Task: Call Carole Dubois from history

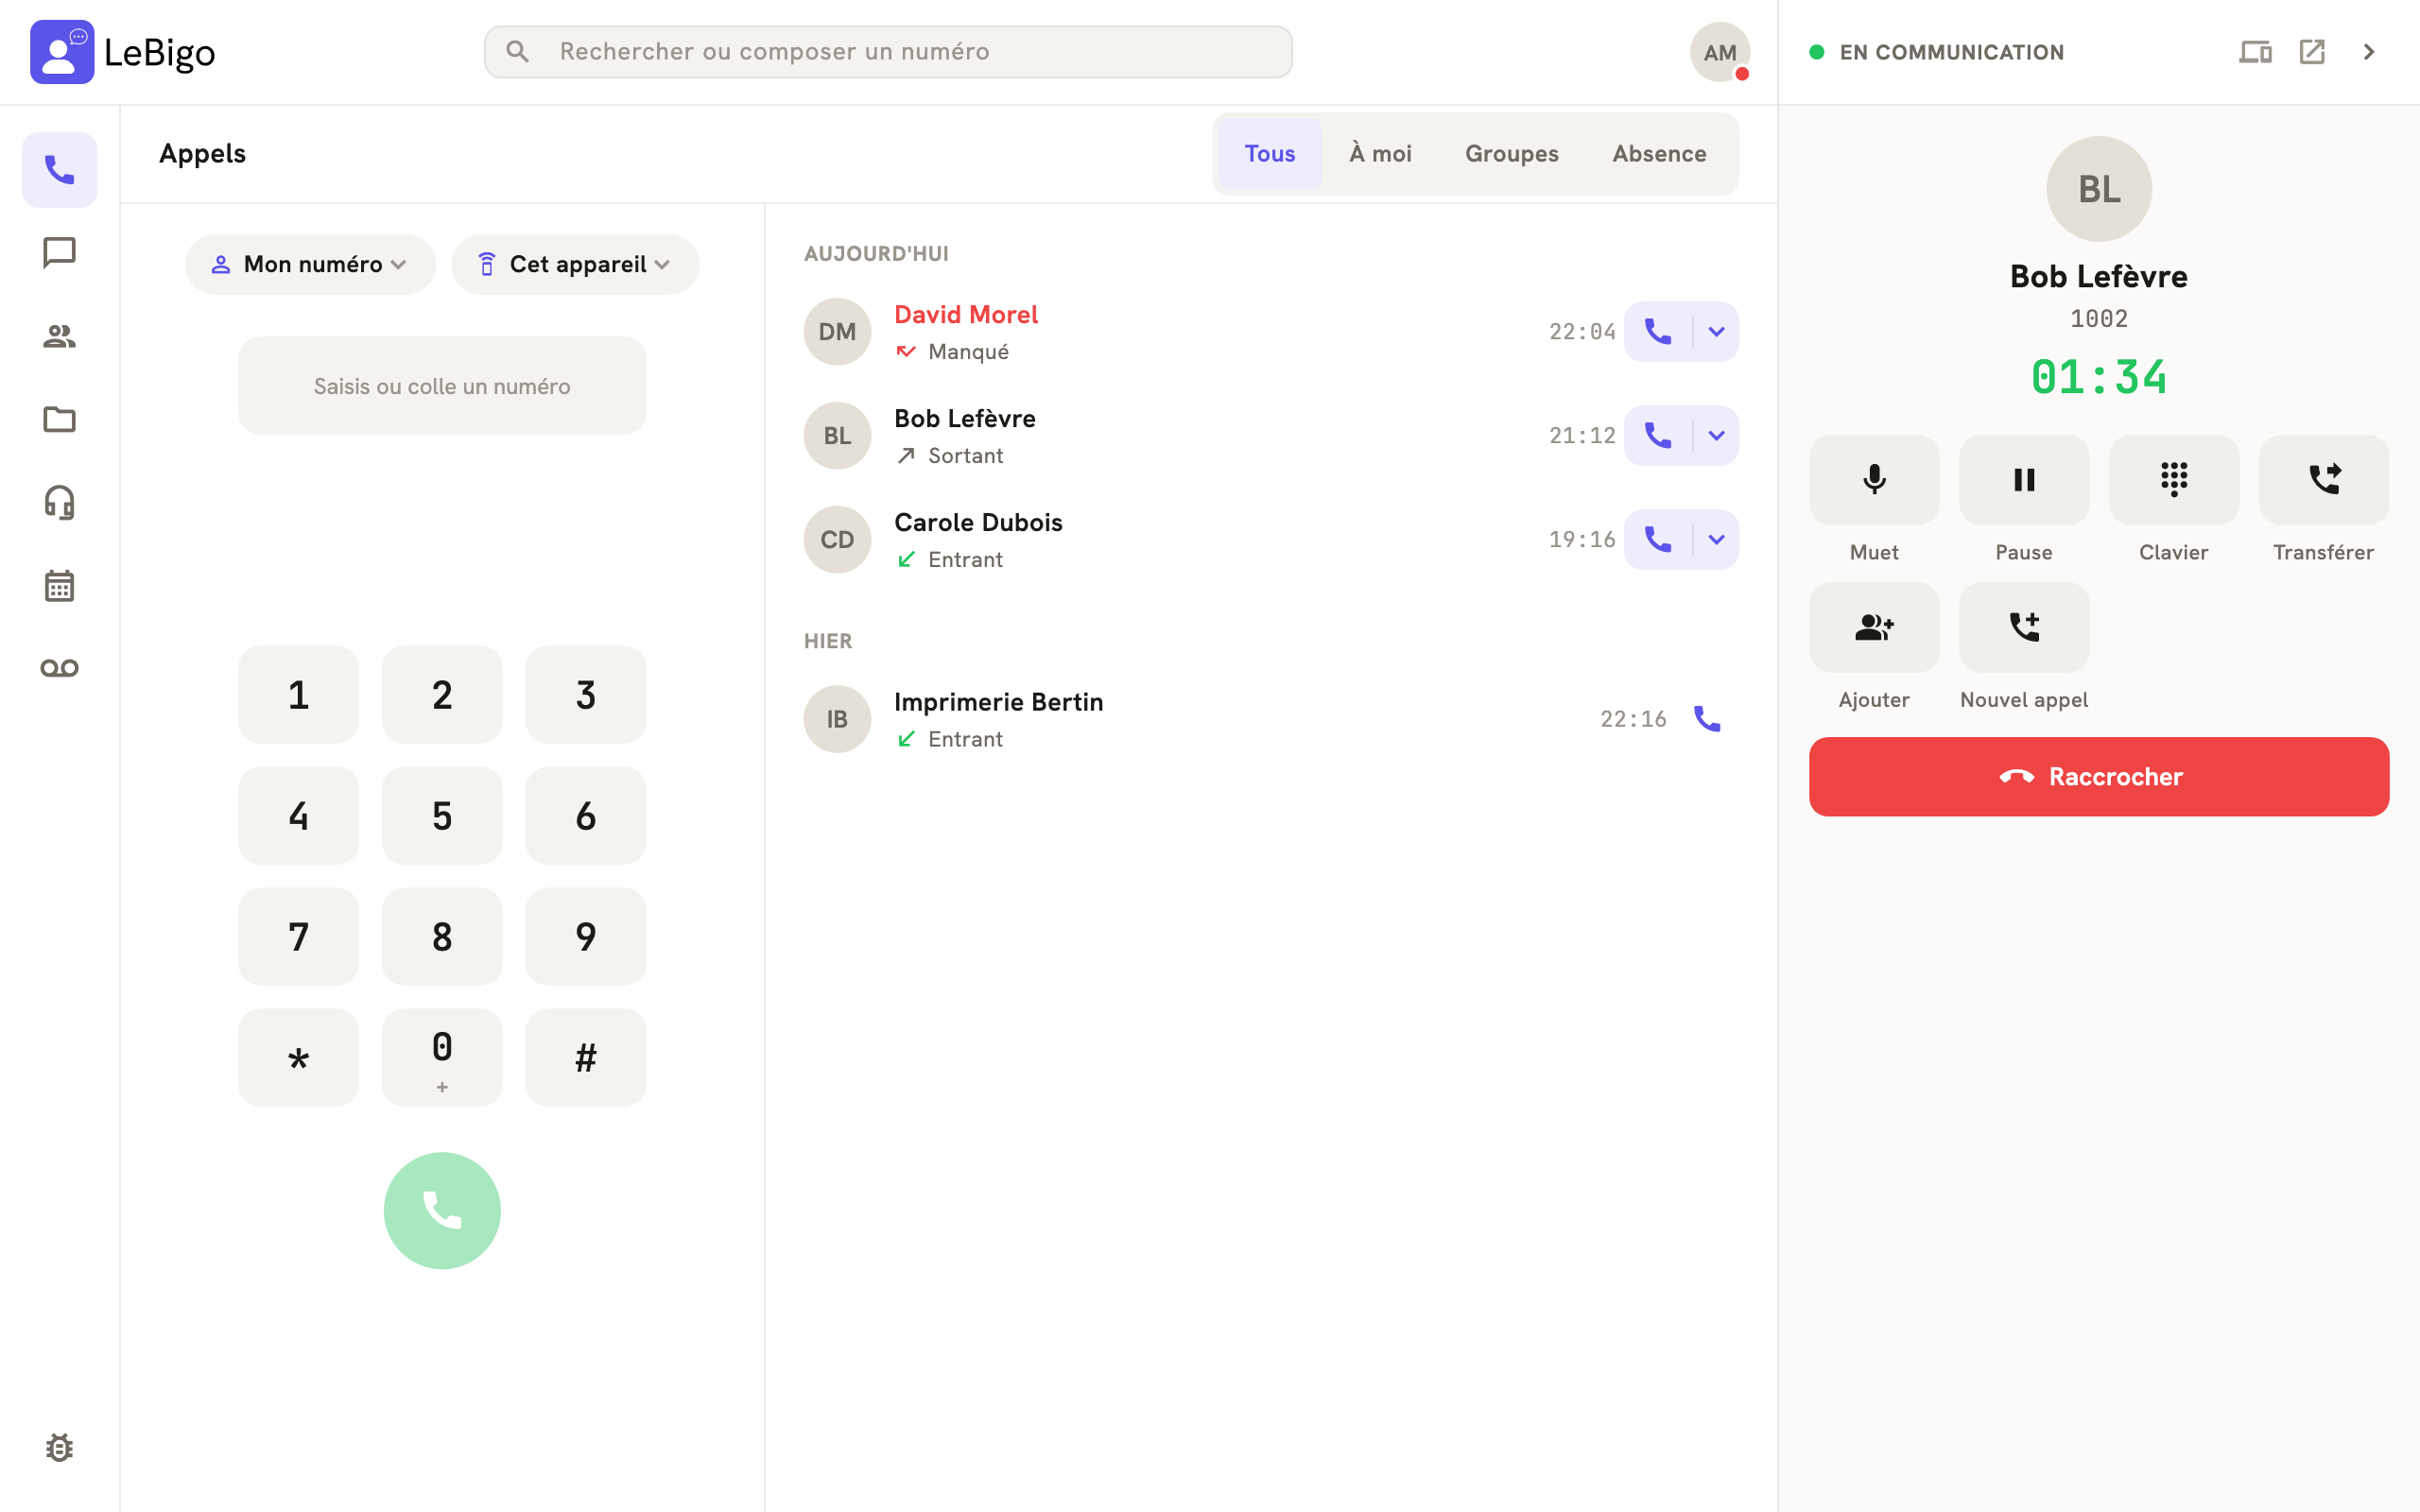Action: pos(1658,539)
